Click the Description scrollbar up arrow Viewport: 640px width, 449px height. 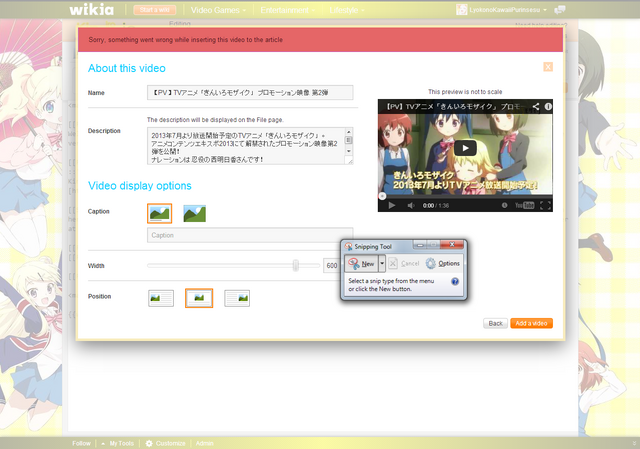[349, 131]
